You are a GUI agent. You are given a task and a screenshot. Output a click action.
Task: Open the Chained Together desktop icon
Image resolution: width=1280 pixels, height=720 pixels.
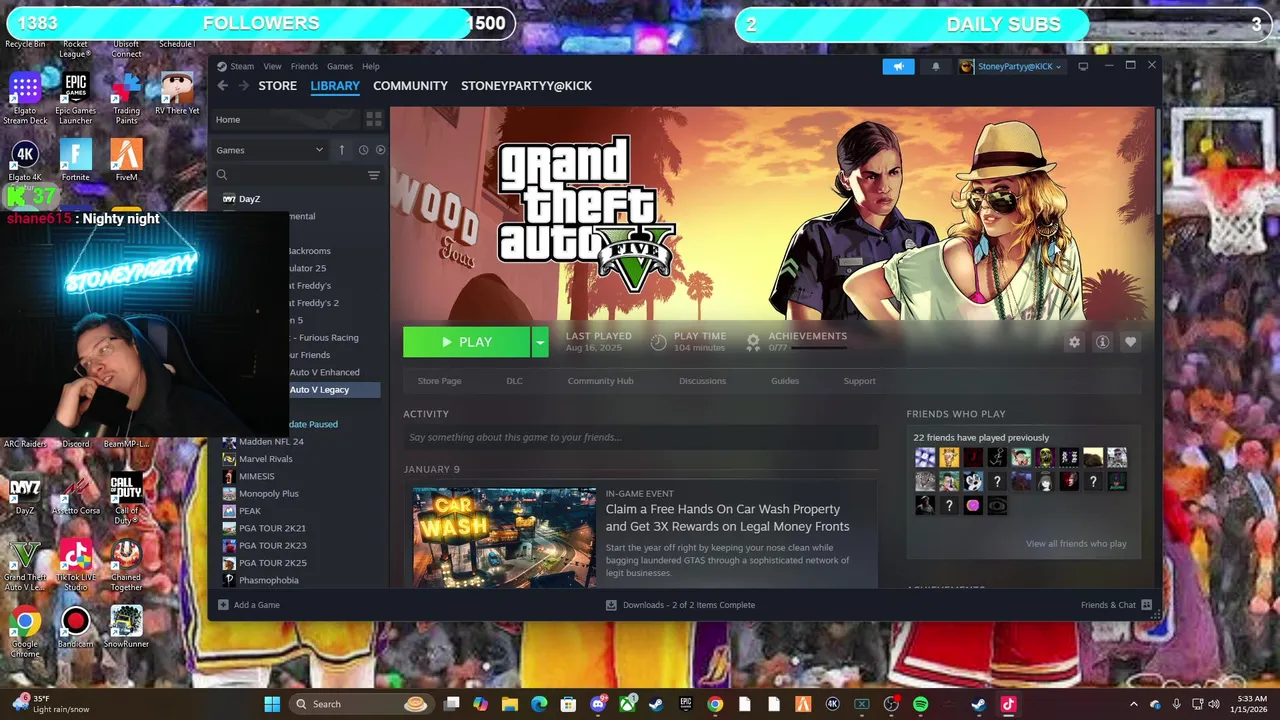pyautogui.click(x=126, y=566)
